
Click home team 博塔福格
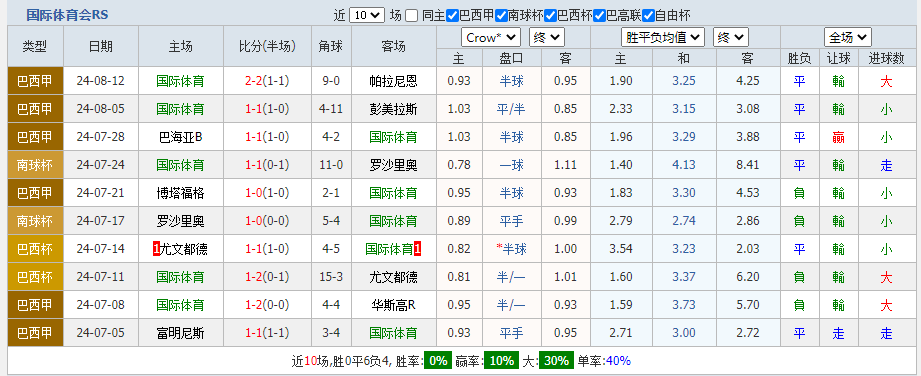[x=180, y=193]
